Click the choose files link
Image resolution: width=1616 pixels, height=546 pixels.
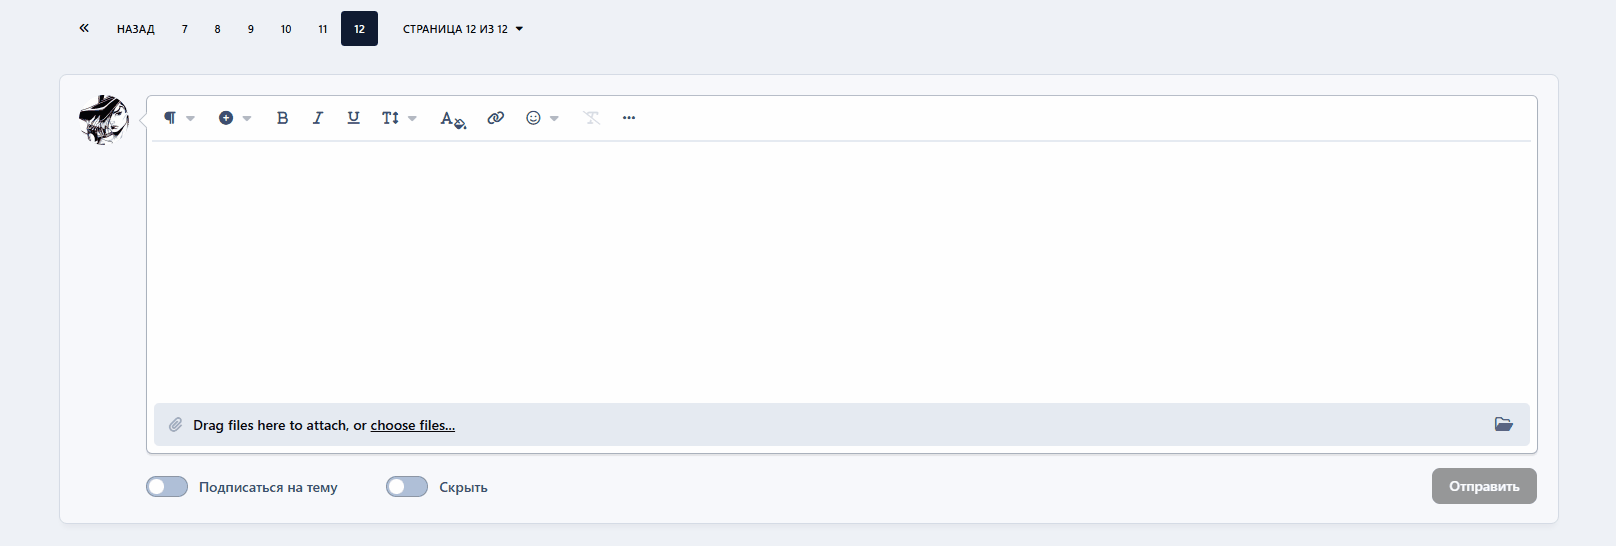[413, 425]
